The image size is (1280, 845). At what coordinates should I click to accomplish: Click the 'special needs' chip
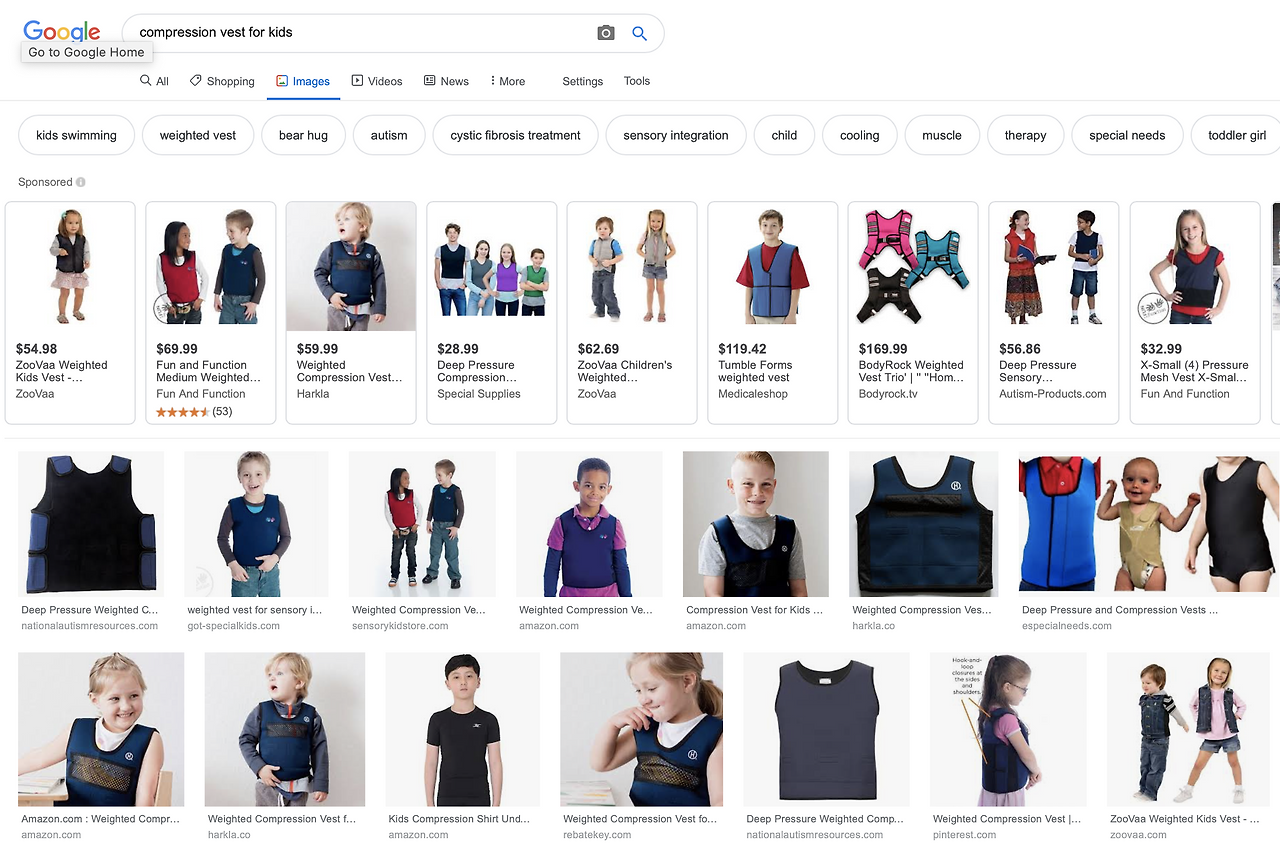point(1127,135)
